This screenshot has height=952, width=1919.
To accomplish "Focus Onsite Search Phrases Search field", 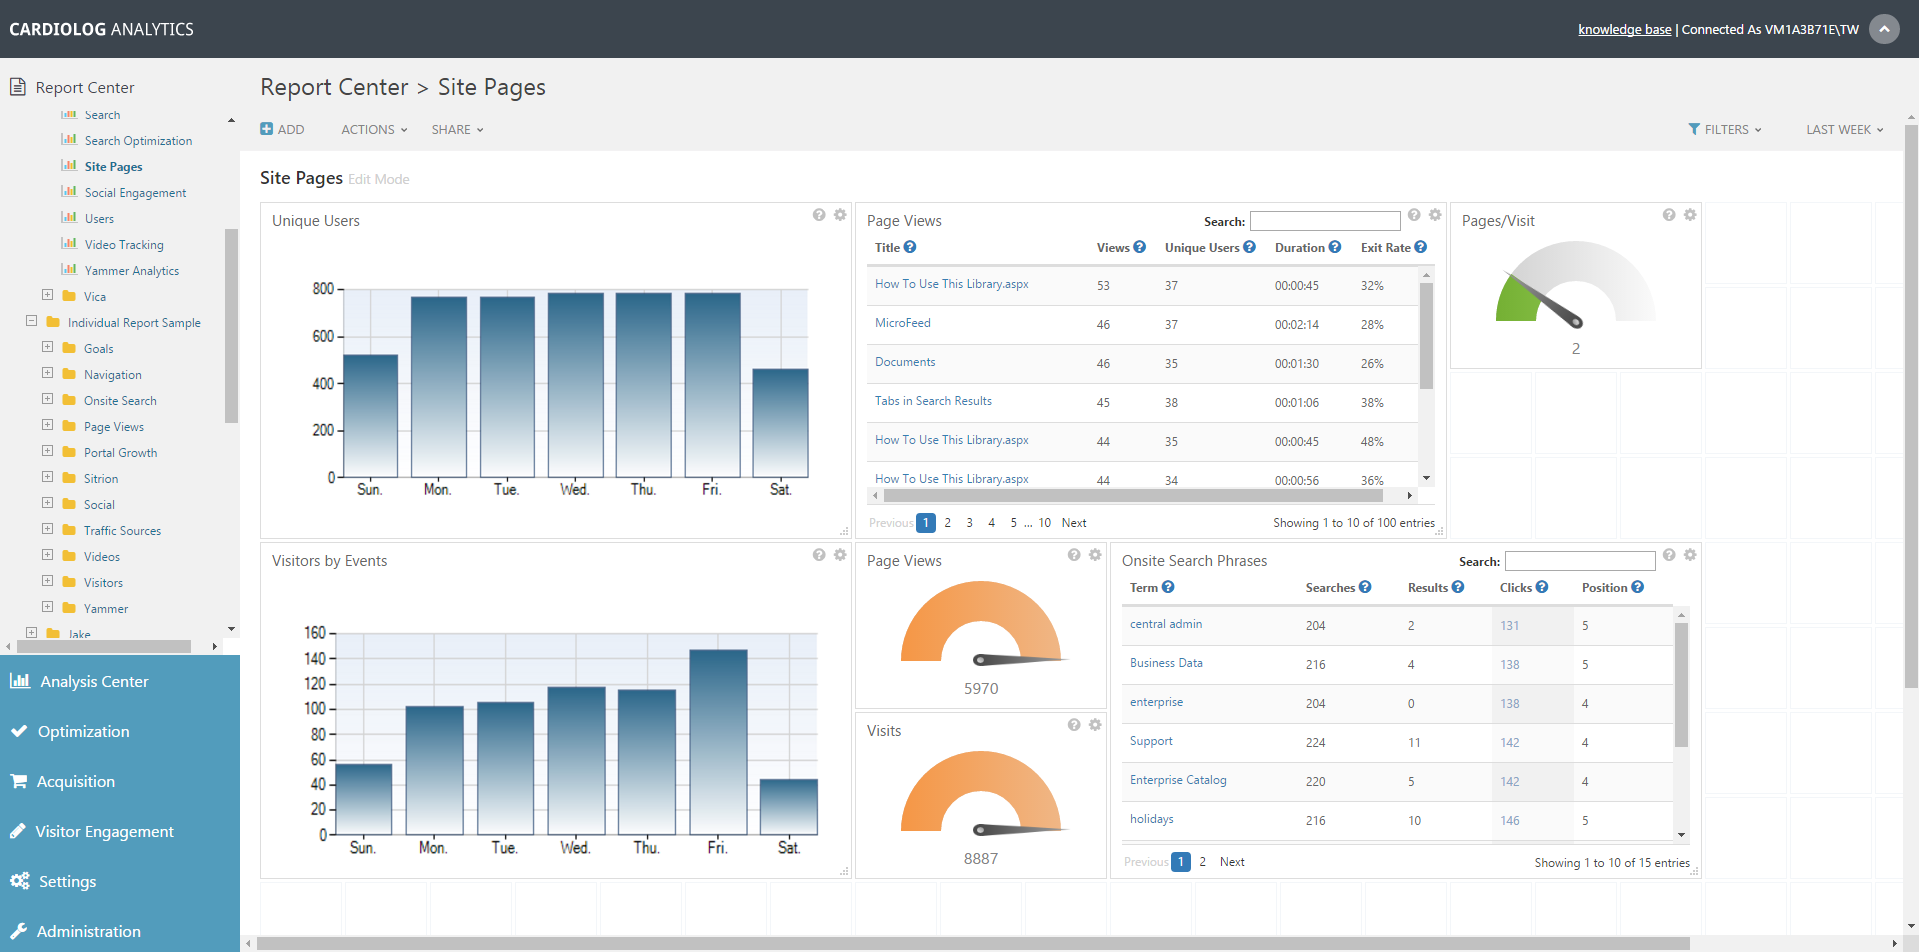I will tap(1580, 561).
